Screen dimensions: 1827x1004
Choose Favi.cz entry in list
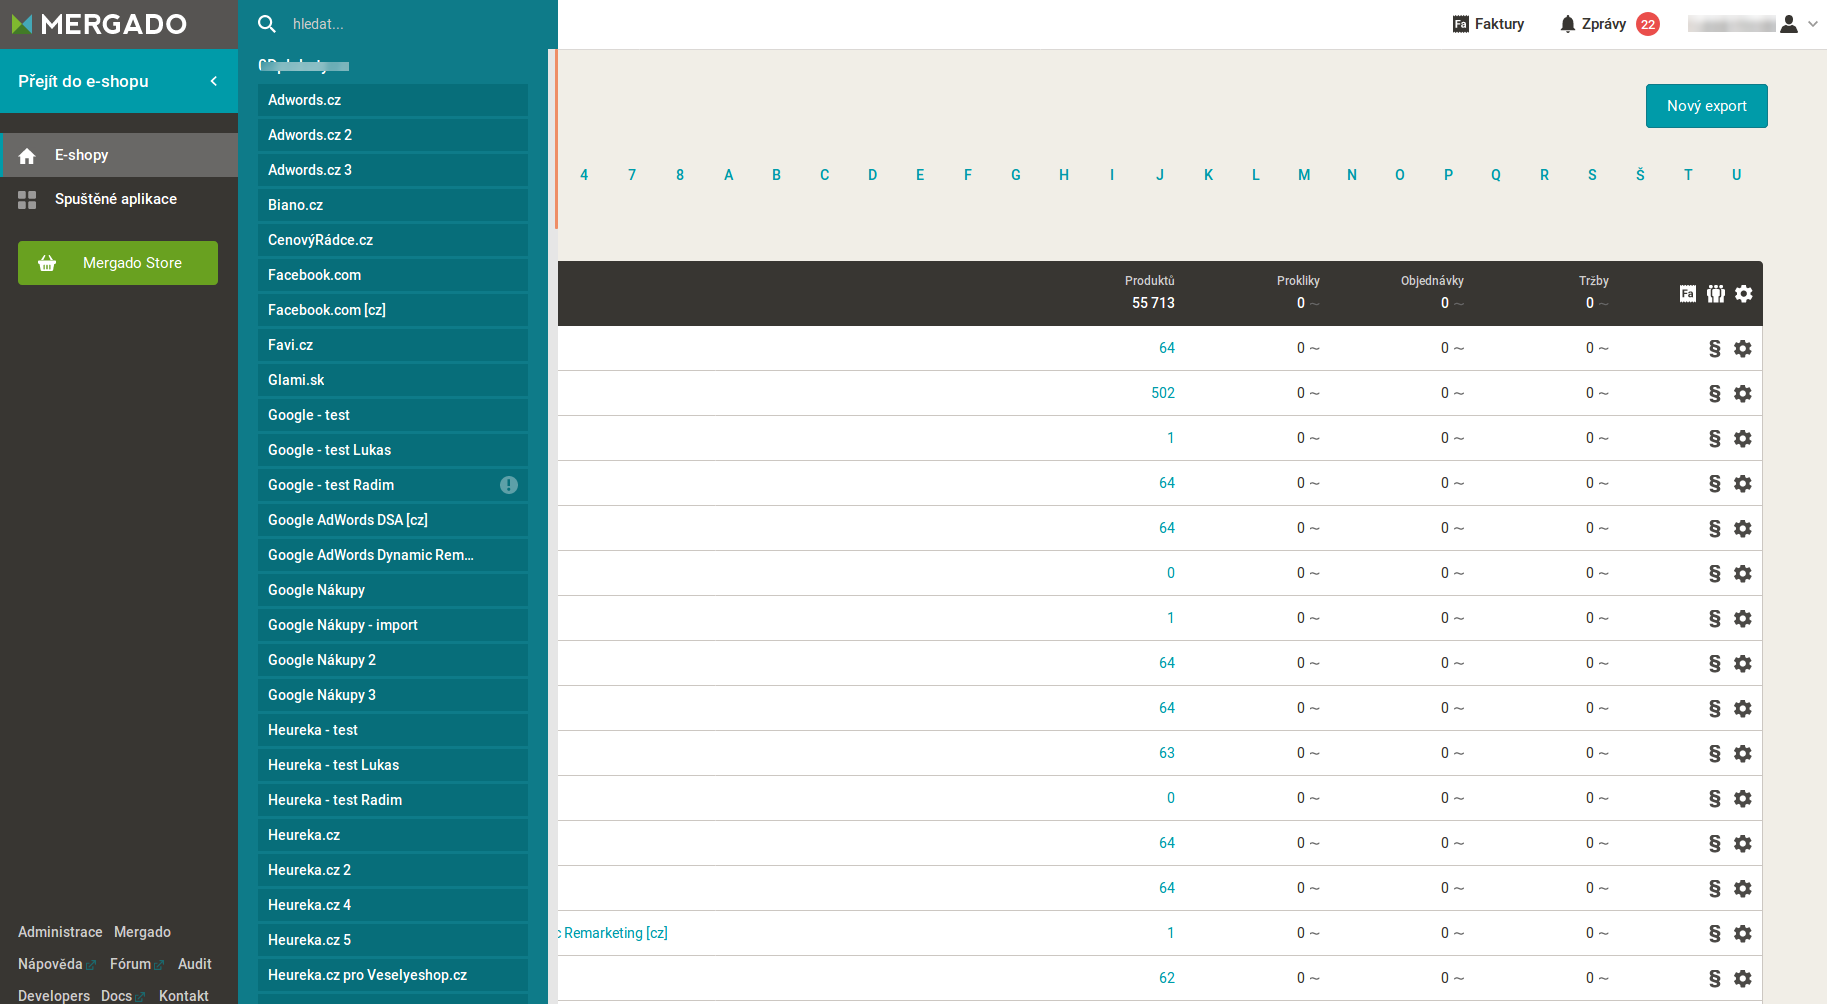(393, 345)
